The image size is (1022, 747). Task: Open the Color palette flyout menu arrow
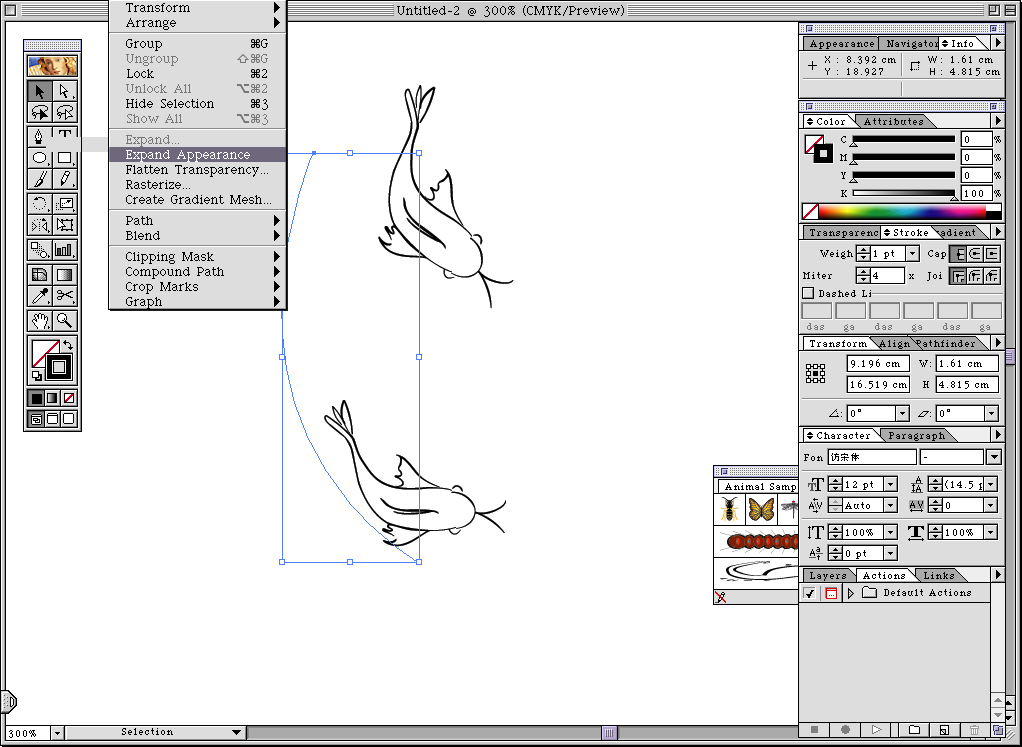998,121
